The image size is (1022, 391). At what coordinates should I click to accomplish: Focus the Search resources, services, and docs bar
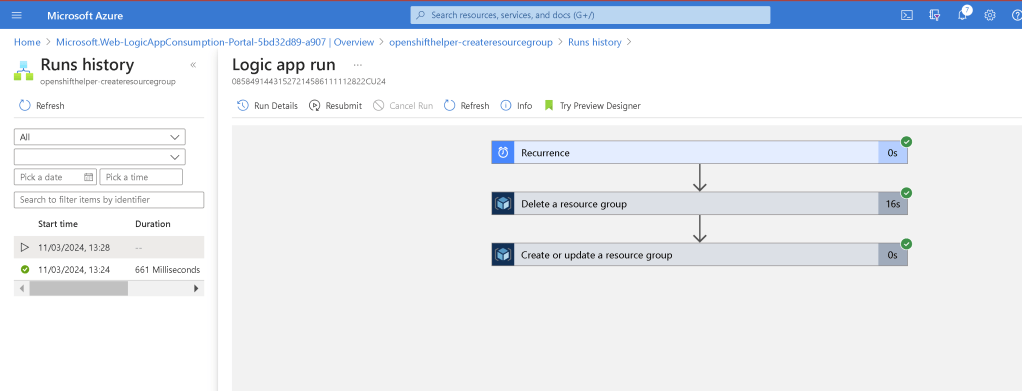591,15
